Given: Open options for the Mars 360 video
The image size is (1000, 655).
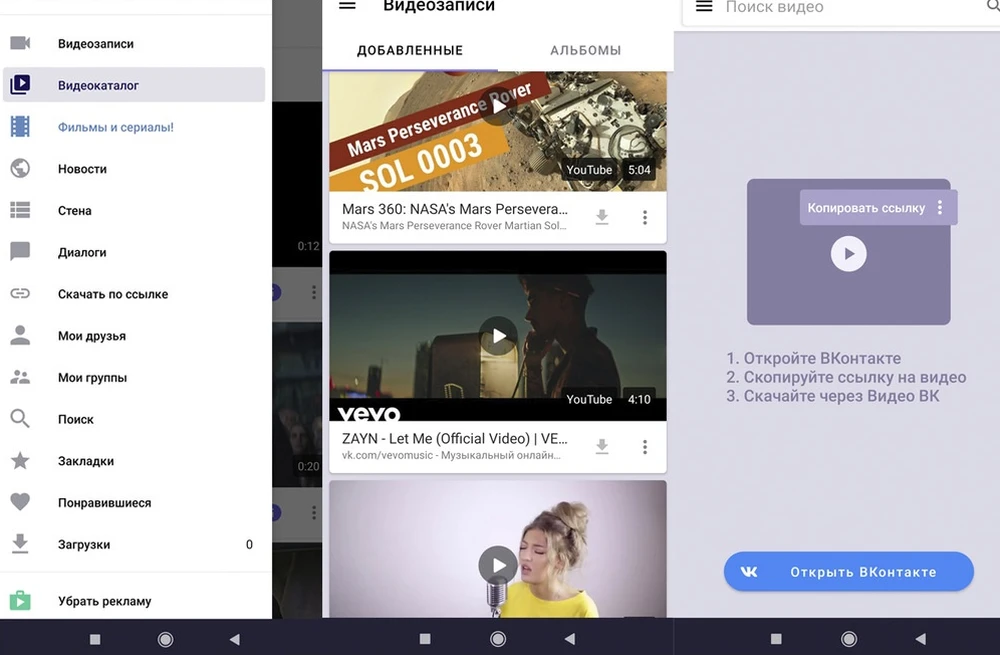Looking at the screenshot, I should tap(645, 217).
